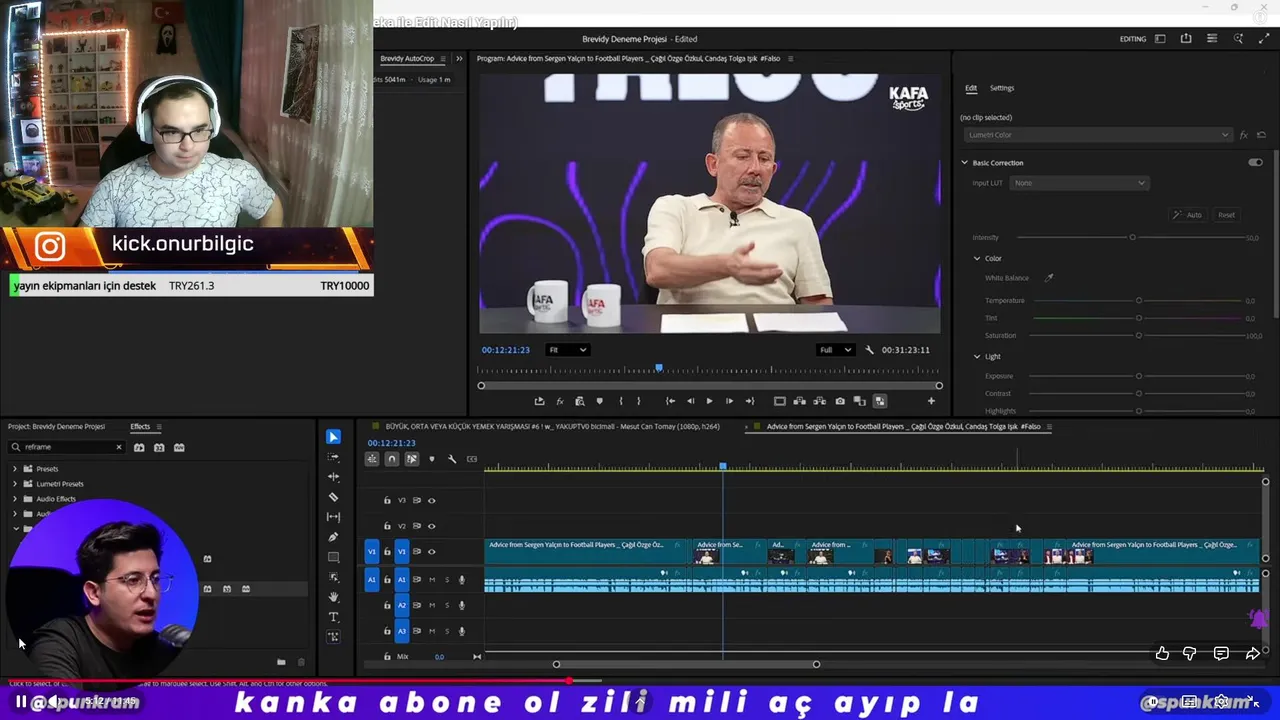Toggle insert sequences as nests button
This screenshot has width=1280, height=720.
372,459
